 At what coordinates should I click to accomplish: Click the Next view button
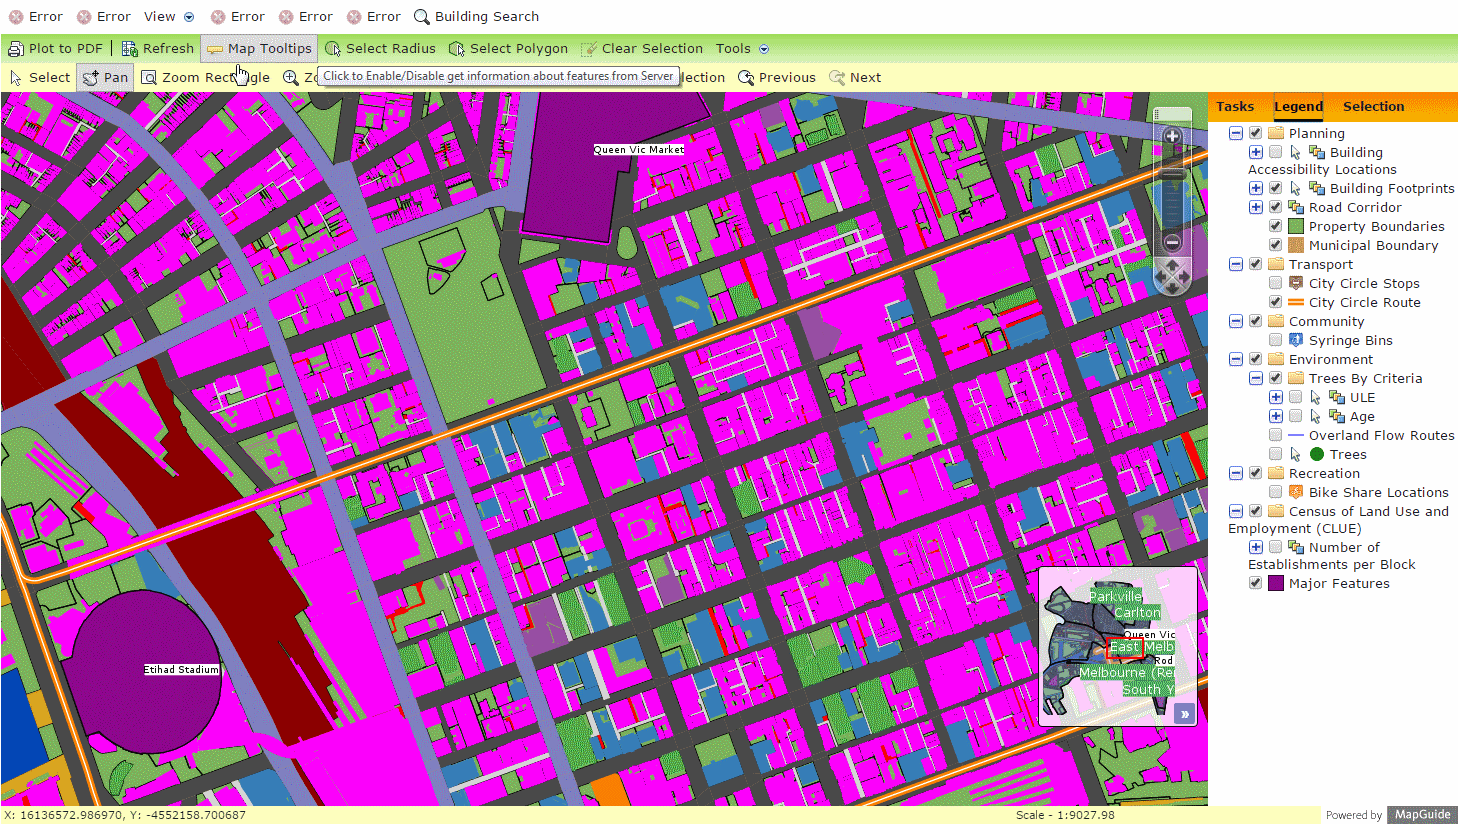click(856, 77)
